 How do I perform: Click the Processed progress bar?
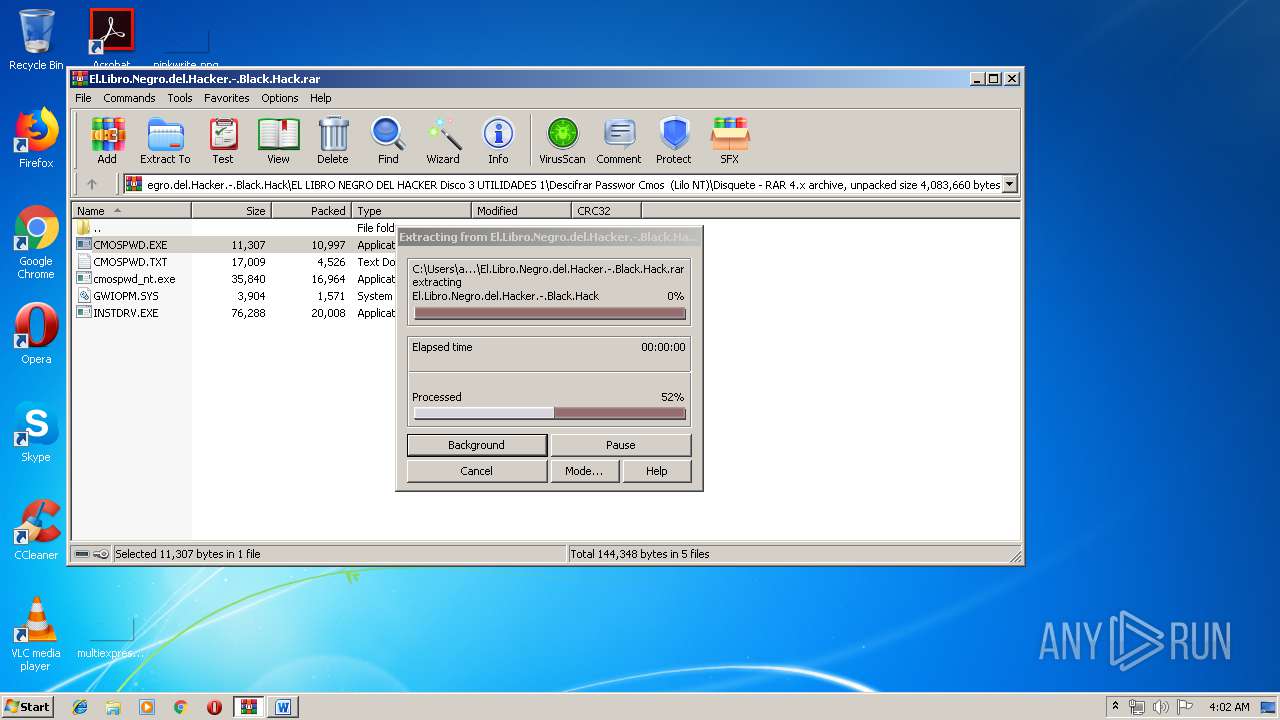tap(550, 413)
